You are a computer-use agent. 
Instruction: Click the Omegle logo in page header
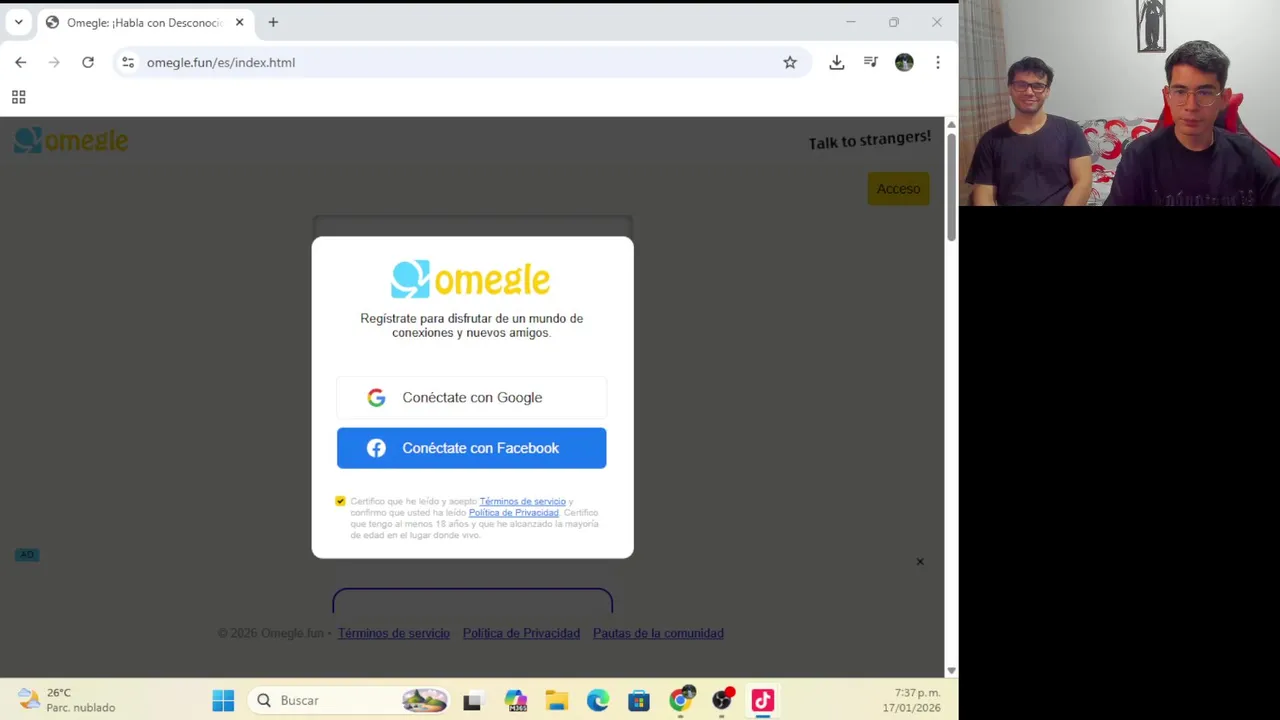click(x=71, y=141)
